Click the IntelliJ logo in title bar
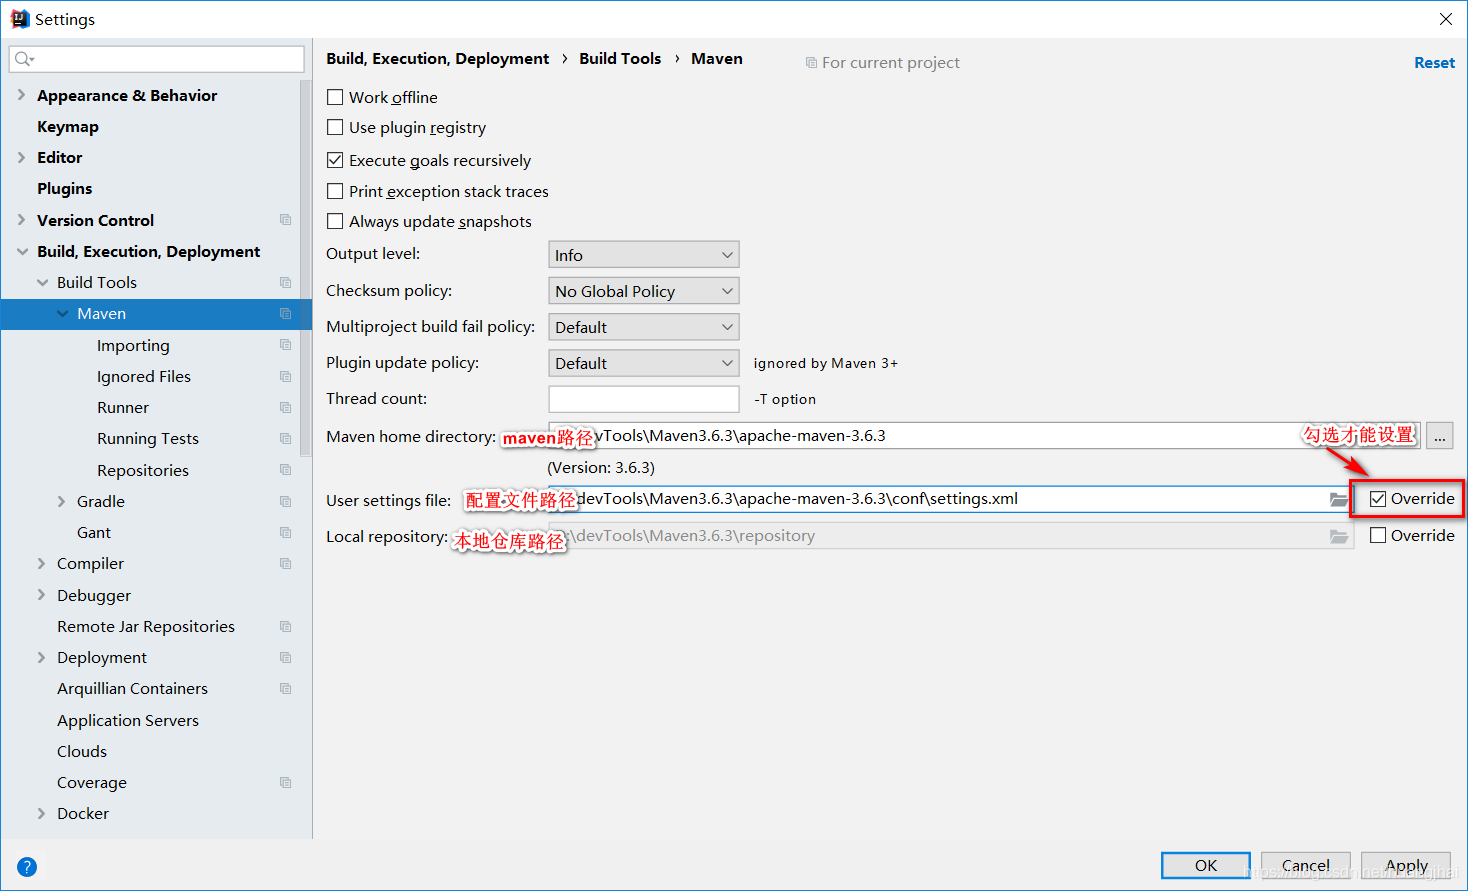 pos(19,19)
